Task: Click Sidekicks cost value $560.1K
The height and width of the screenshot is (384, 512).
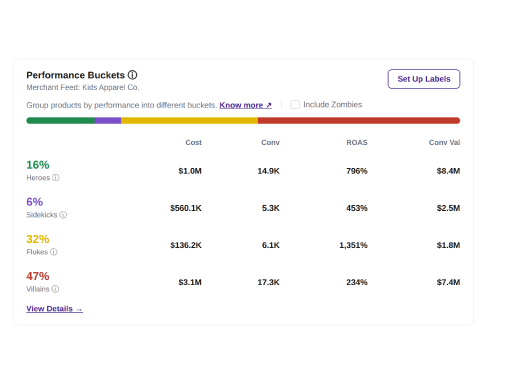Action: tap(186, 208)
